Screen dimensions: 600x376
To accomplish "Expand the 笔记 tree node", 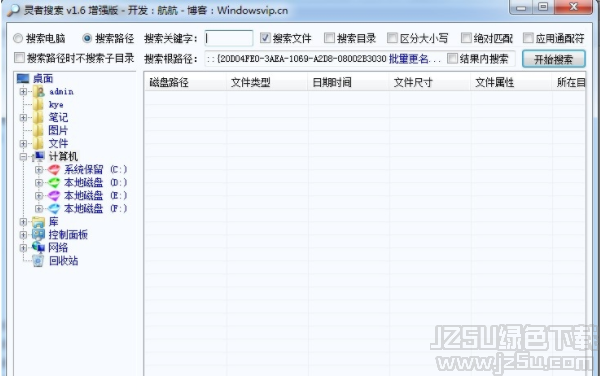I will click(23, 117).
